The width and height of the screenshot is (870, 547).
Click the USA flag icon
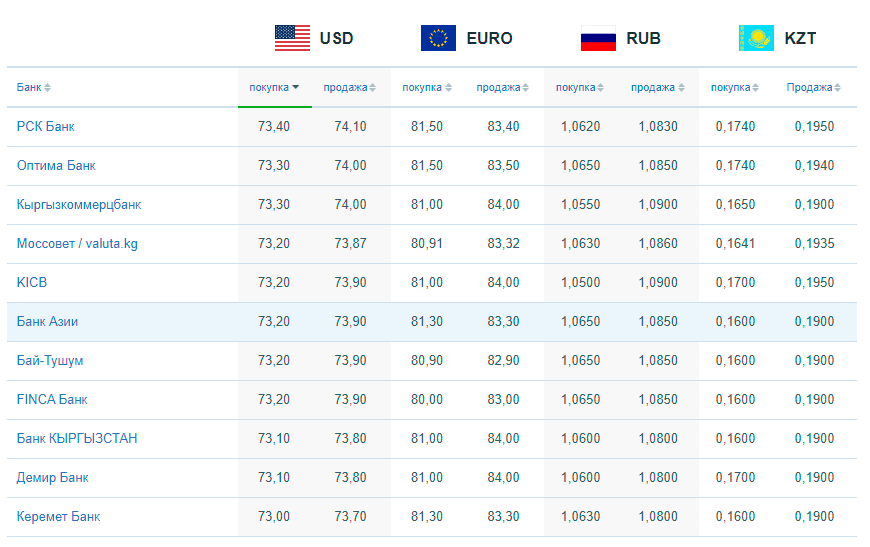(x=292, y=38)
